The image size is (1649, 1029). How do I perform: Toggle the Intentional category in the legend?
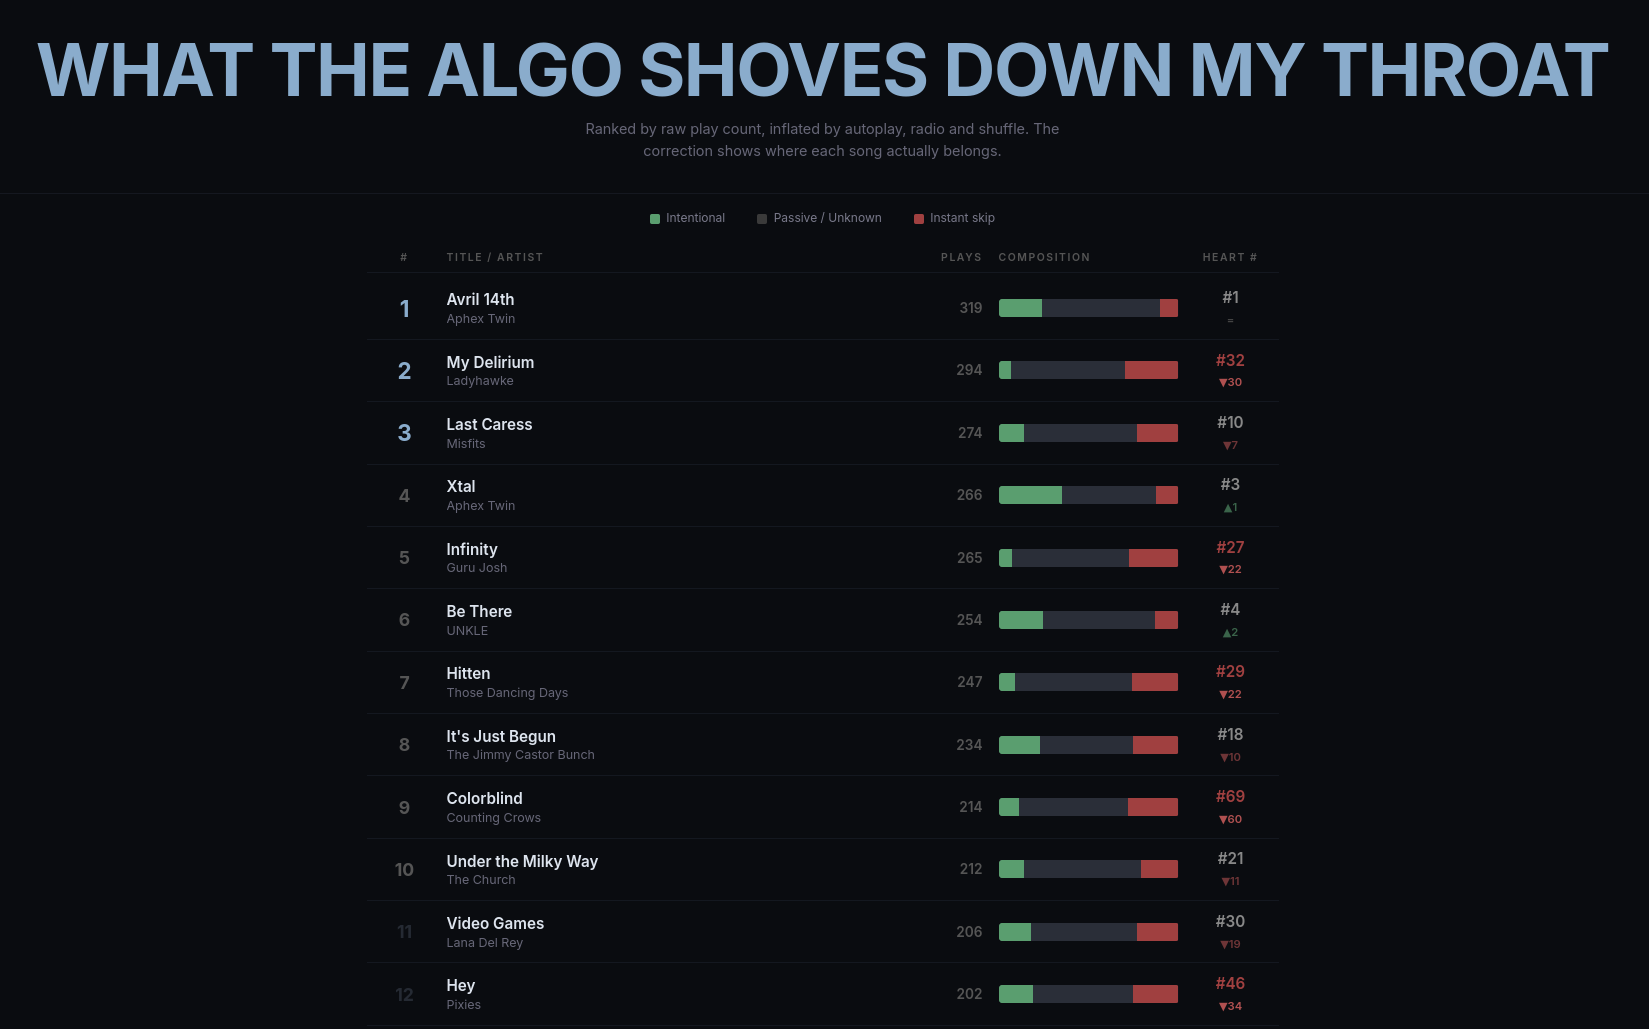point(687,217)
